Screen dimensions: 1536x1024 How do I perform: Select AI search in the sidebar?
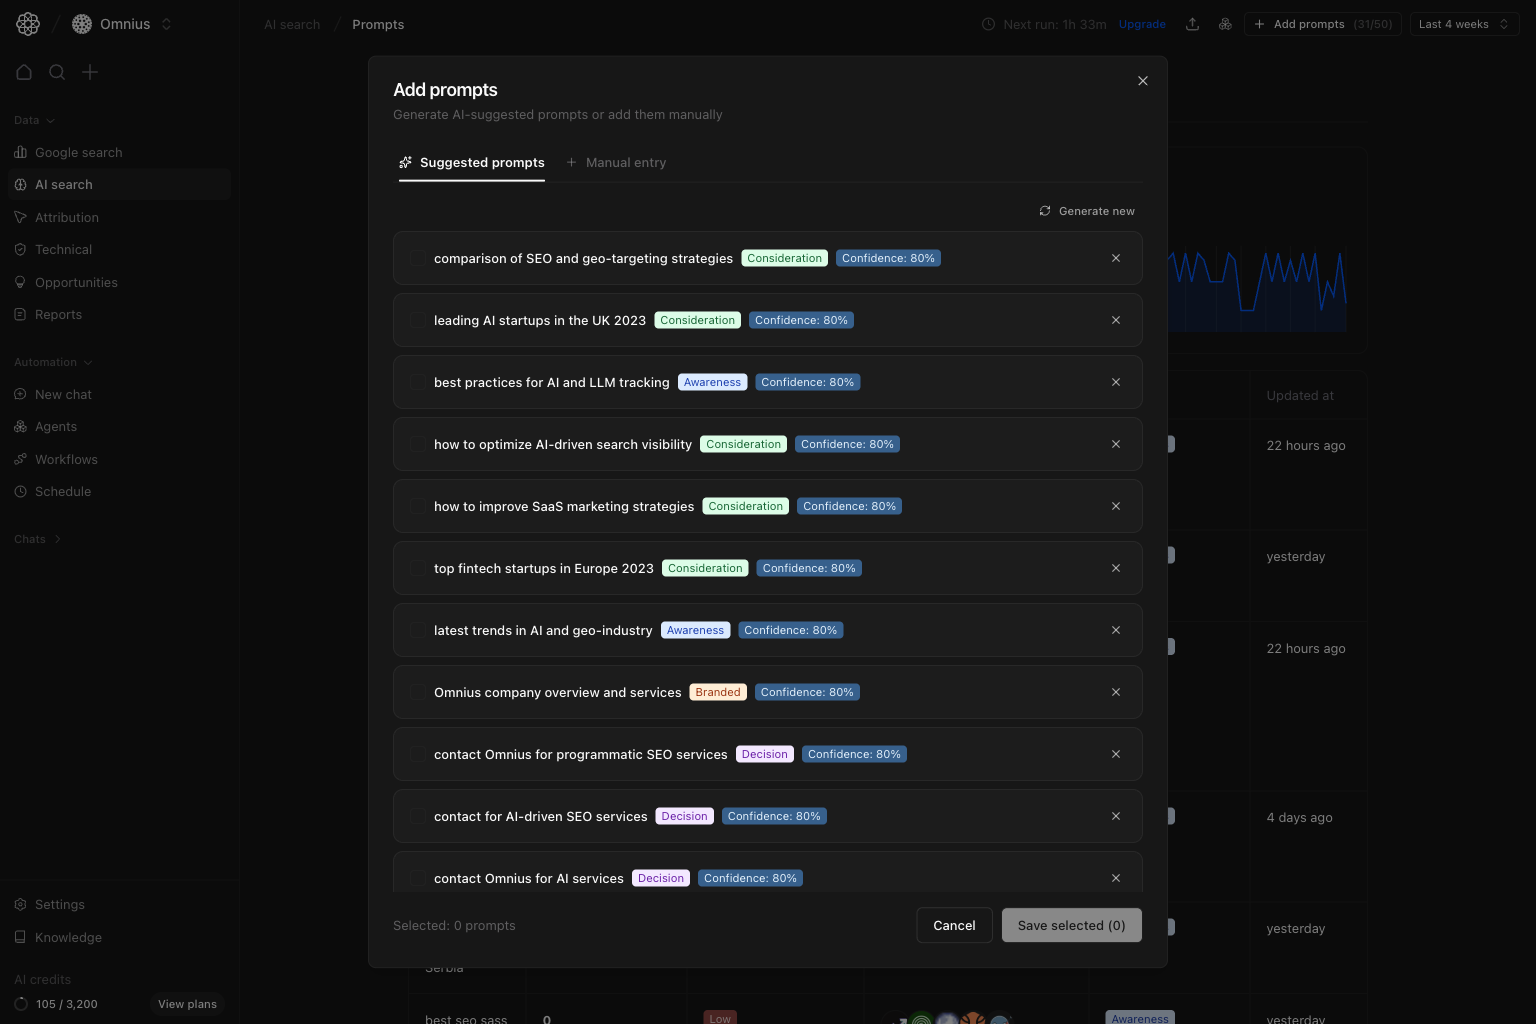tap(63, 184)
